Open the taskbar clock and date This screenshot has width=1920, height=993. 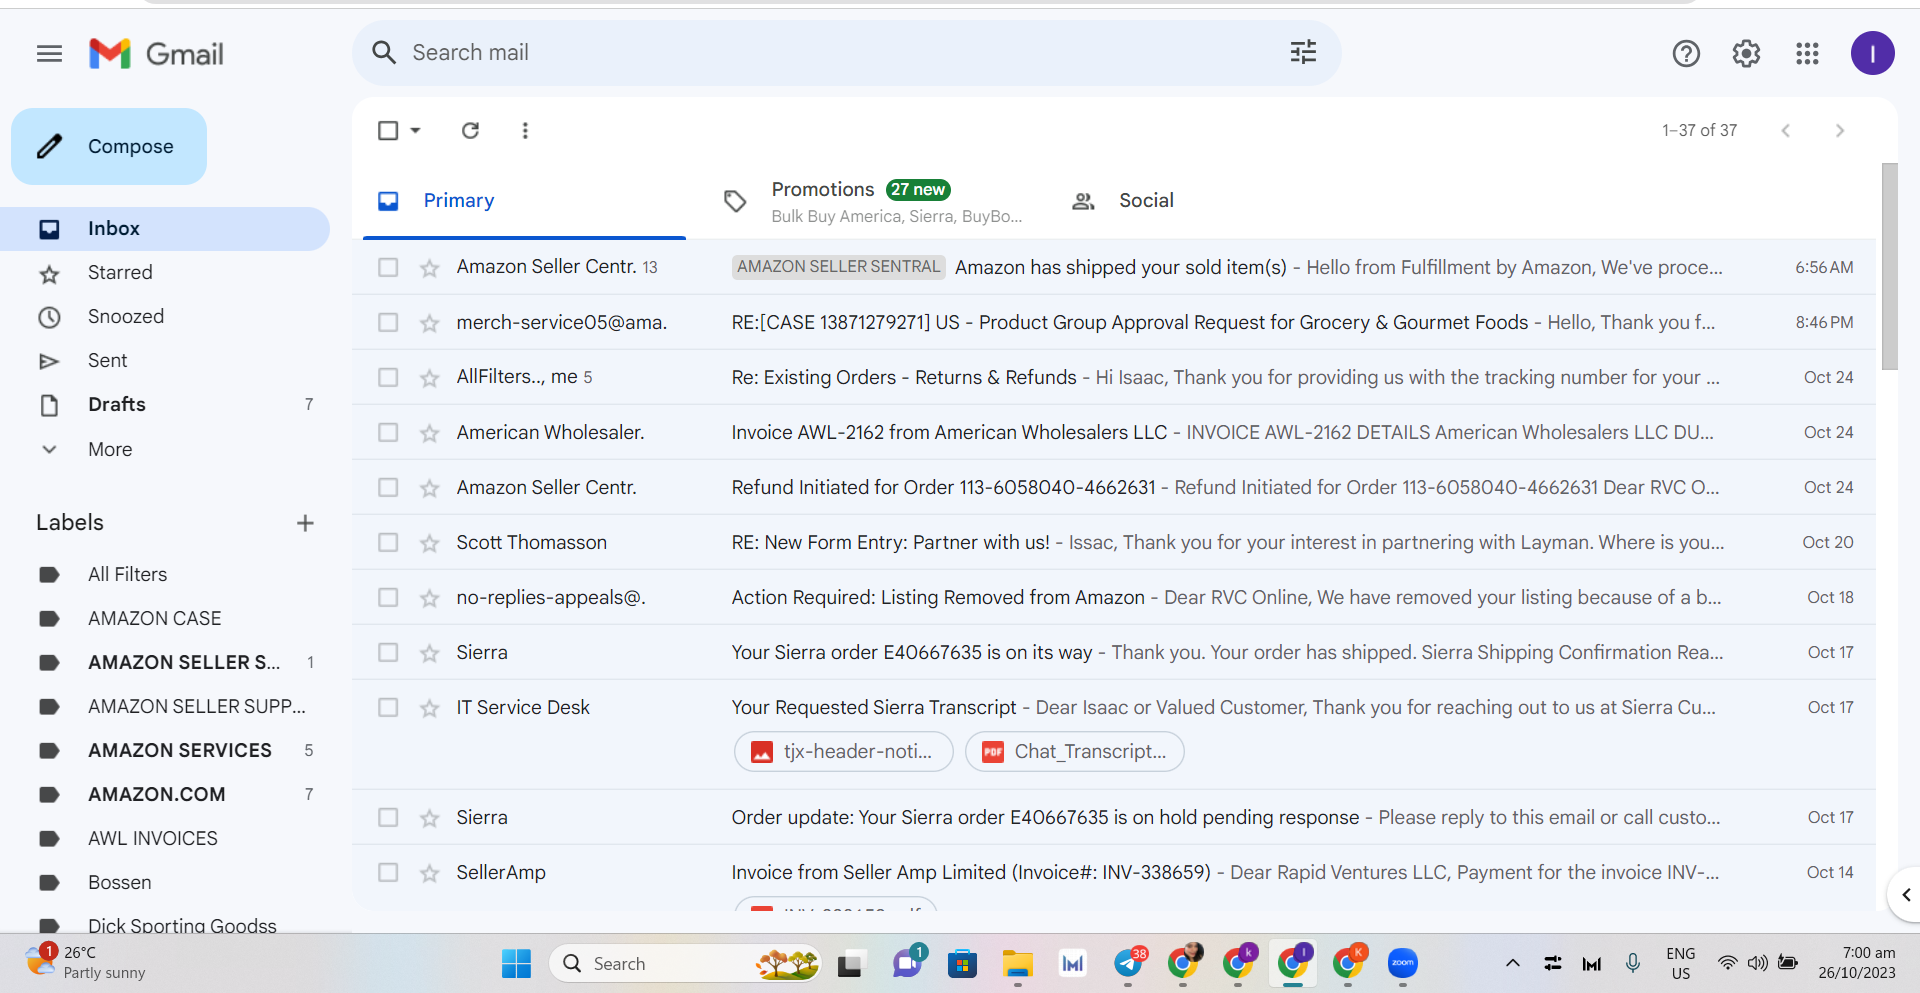pos(1857,962)
